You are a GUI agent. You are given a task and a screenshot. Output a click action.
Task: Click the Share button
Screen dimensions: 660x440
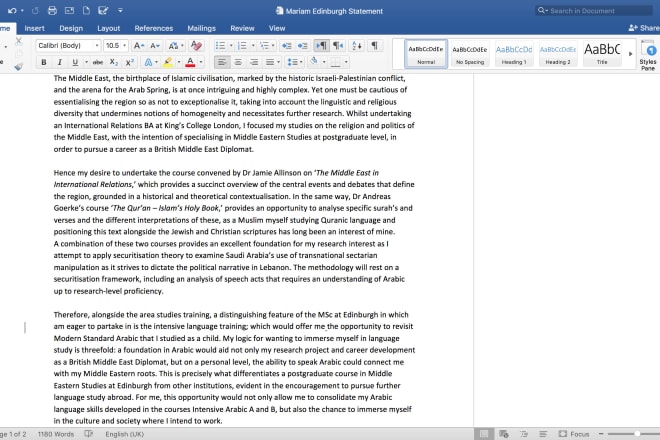point(644,28)
